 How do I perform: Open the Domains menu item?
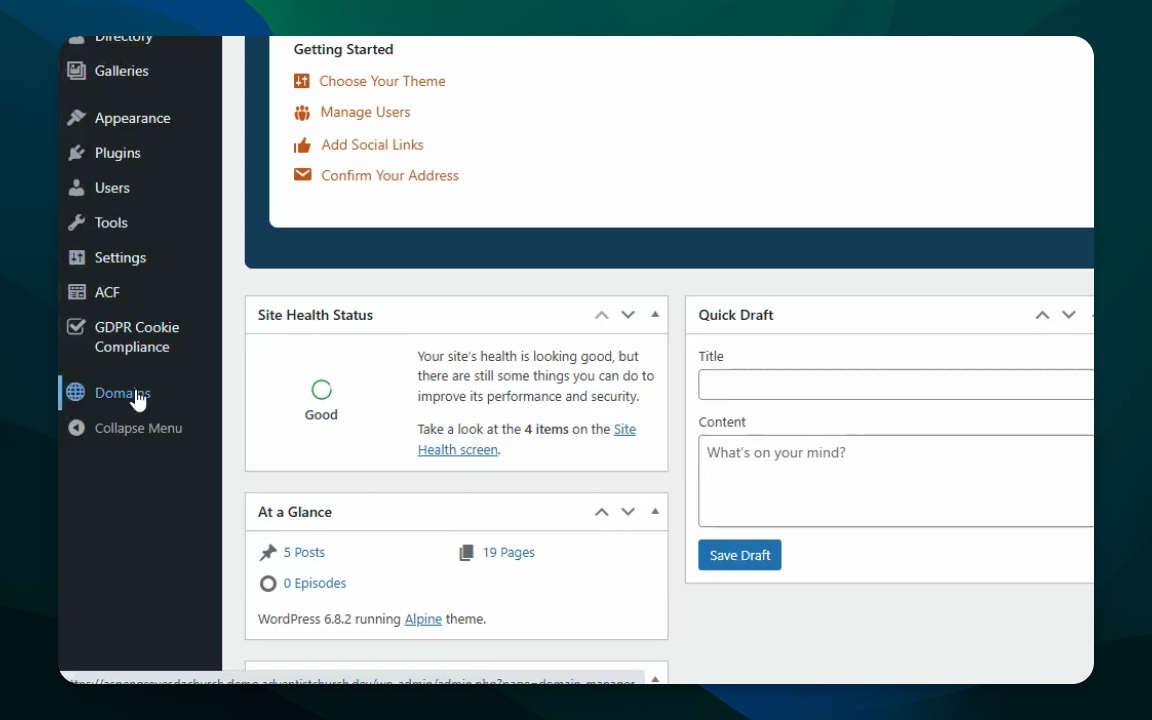123,392
